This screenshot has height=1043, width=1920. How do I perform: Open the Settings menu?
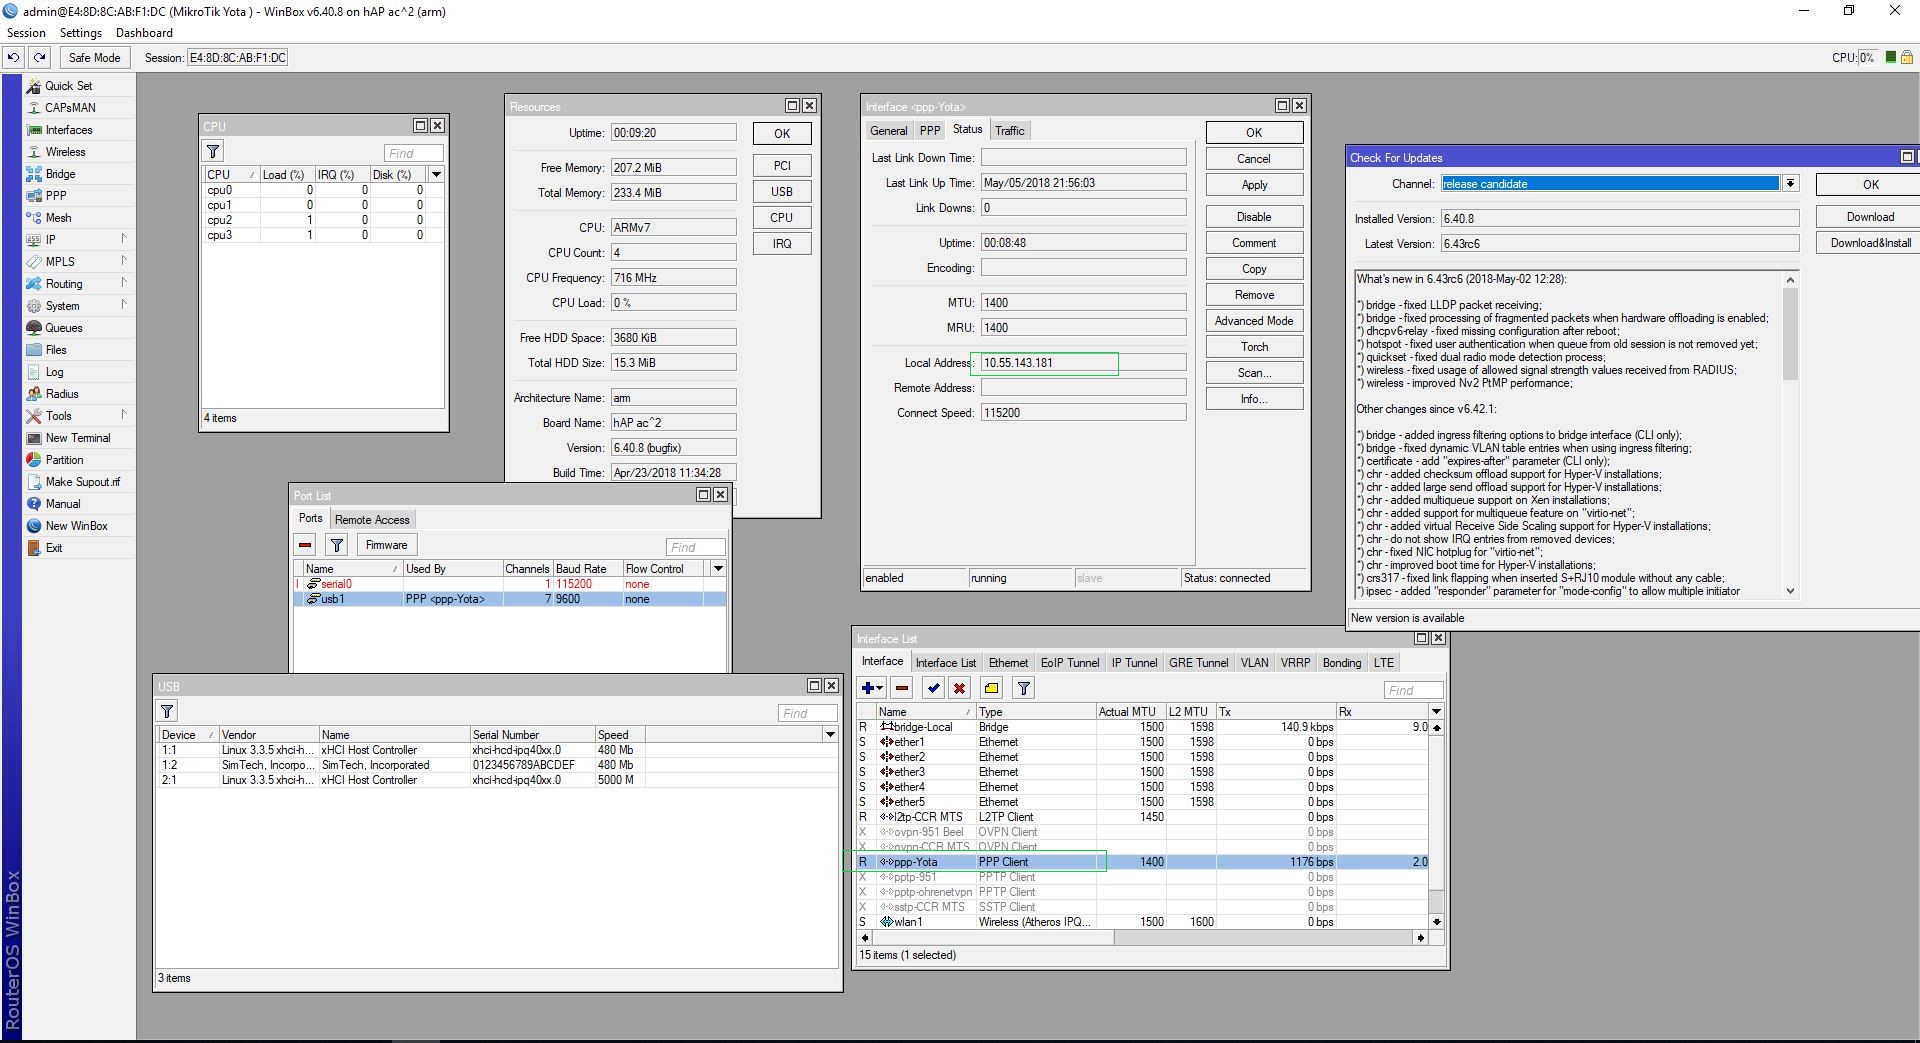coord(80,32)
